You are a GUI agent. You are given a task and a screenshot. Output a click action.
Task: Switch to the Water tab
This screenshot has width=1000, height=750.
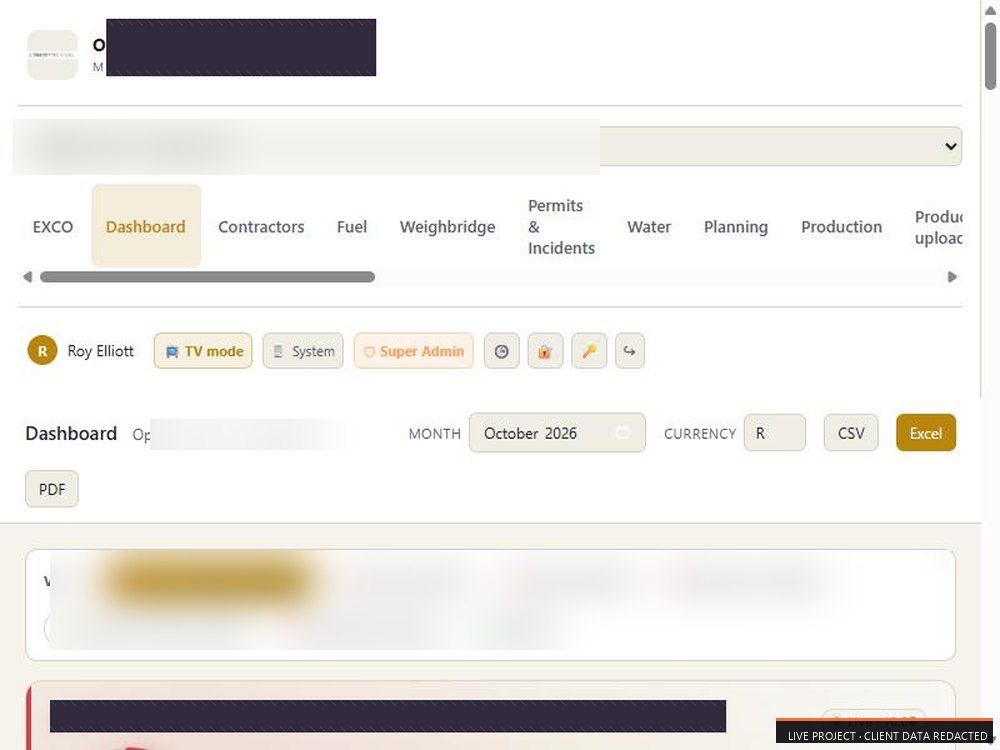pos(649,227)
